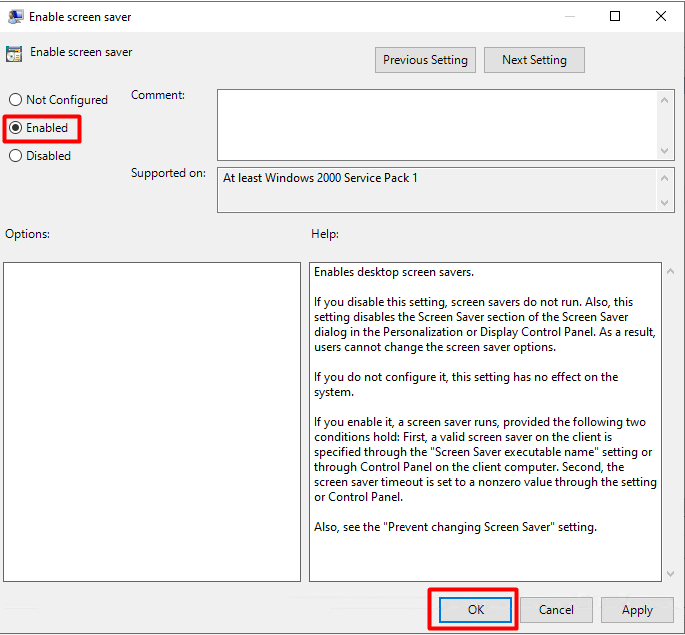Click text 'At least Windows 2000 Service Pack 1'
Screen dimensions: 685x635
(x=320, y=178)
